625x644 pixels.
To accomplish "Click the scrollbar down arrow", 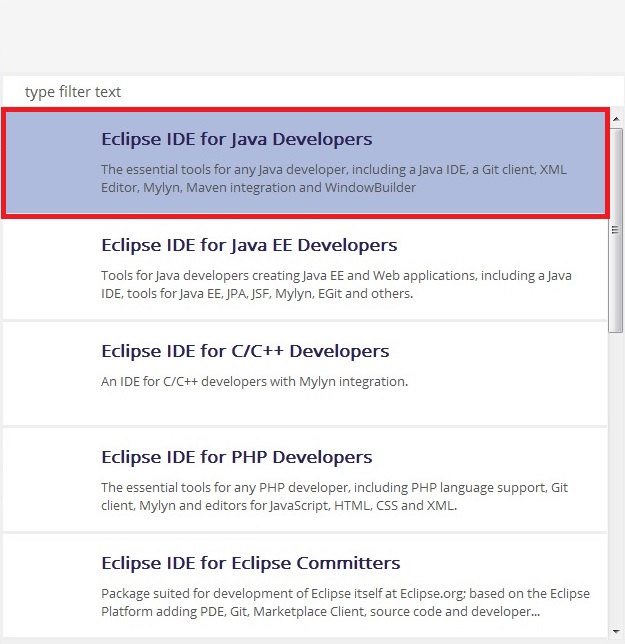I will click(x=616, y=631).
